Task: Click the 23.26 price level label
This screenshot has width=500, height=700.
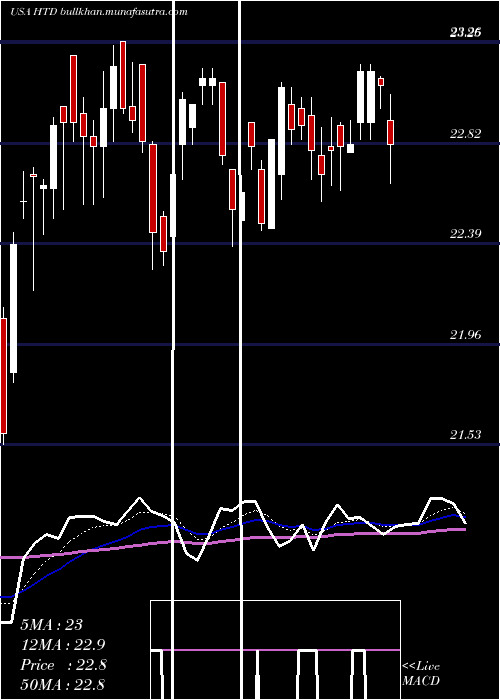Action: pos(465,32)
